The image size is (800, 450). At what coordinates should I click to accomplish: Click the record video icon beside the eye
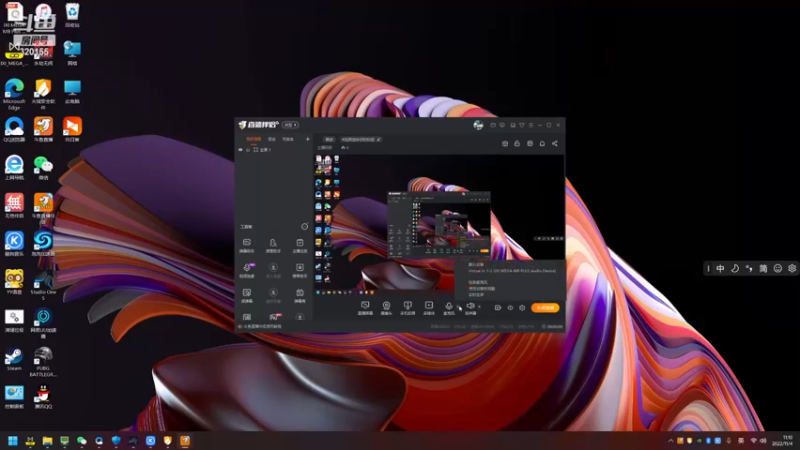tap(498, 308)
